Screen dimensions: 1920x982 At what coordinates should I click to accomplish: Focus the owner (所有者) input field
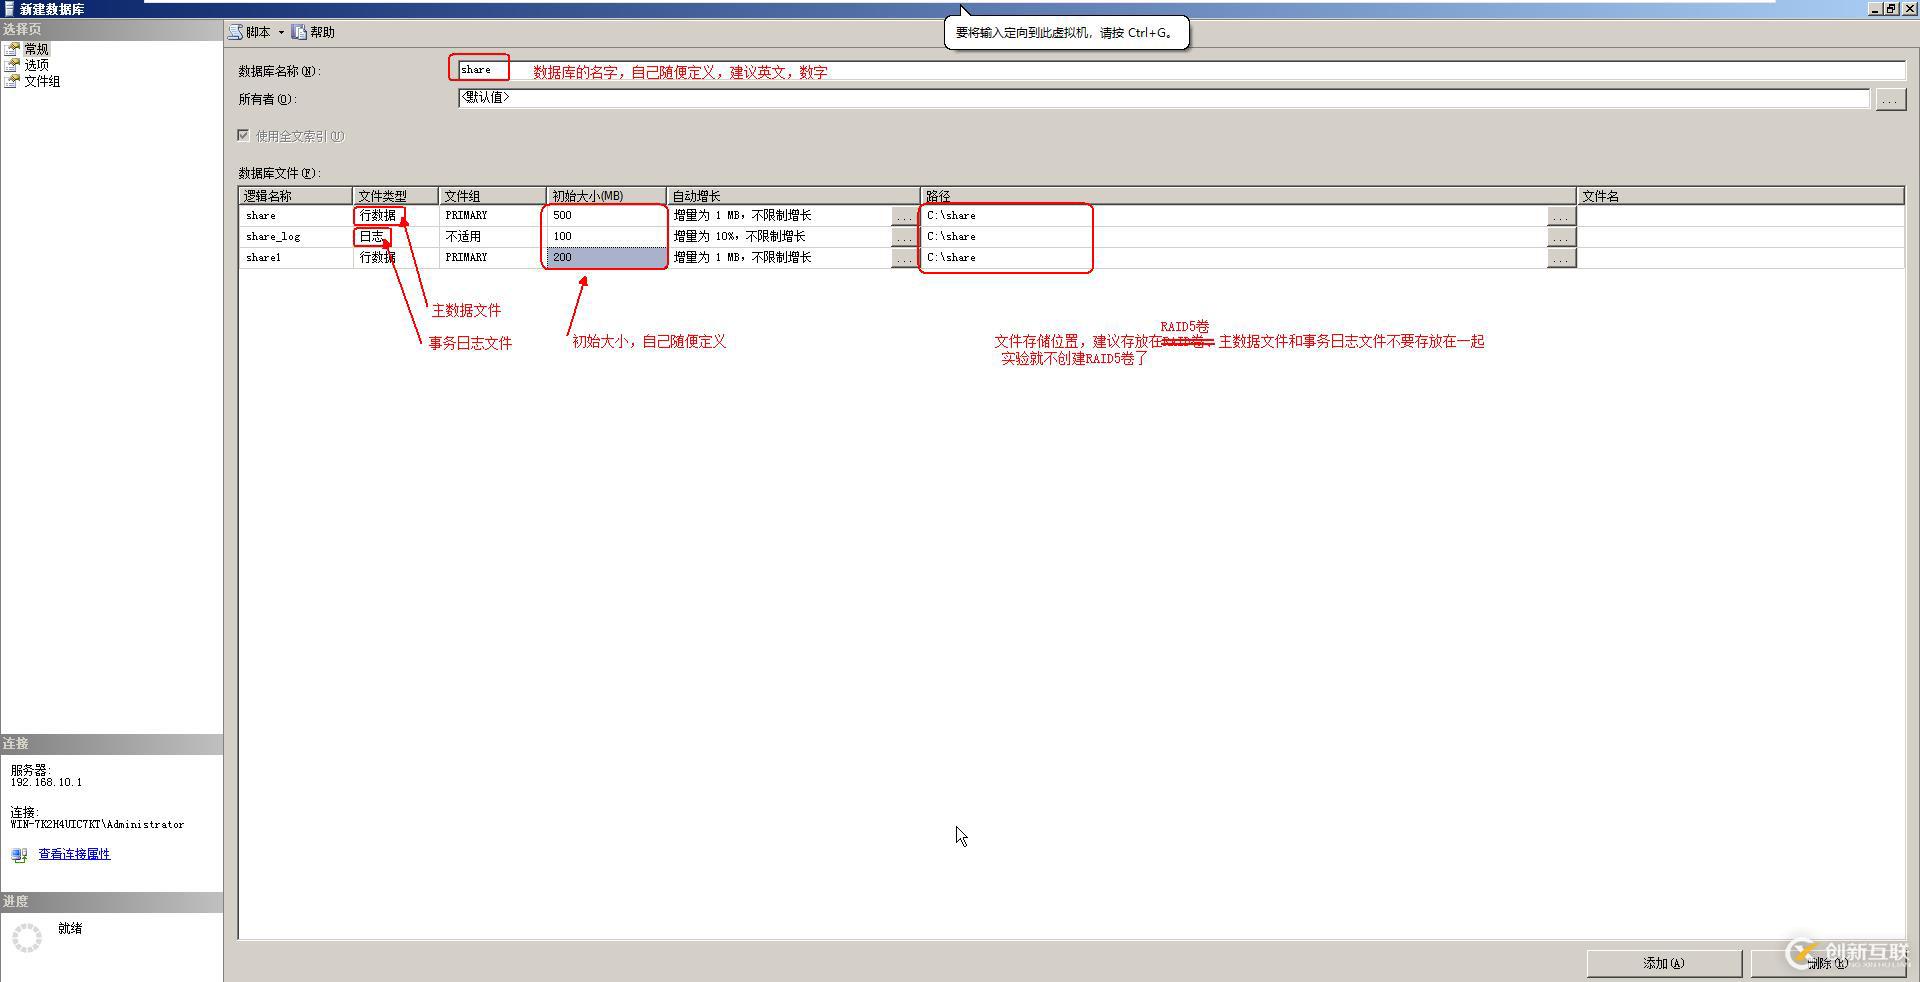(1164, 98)
